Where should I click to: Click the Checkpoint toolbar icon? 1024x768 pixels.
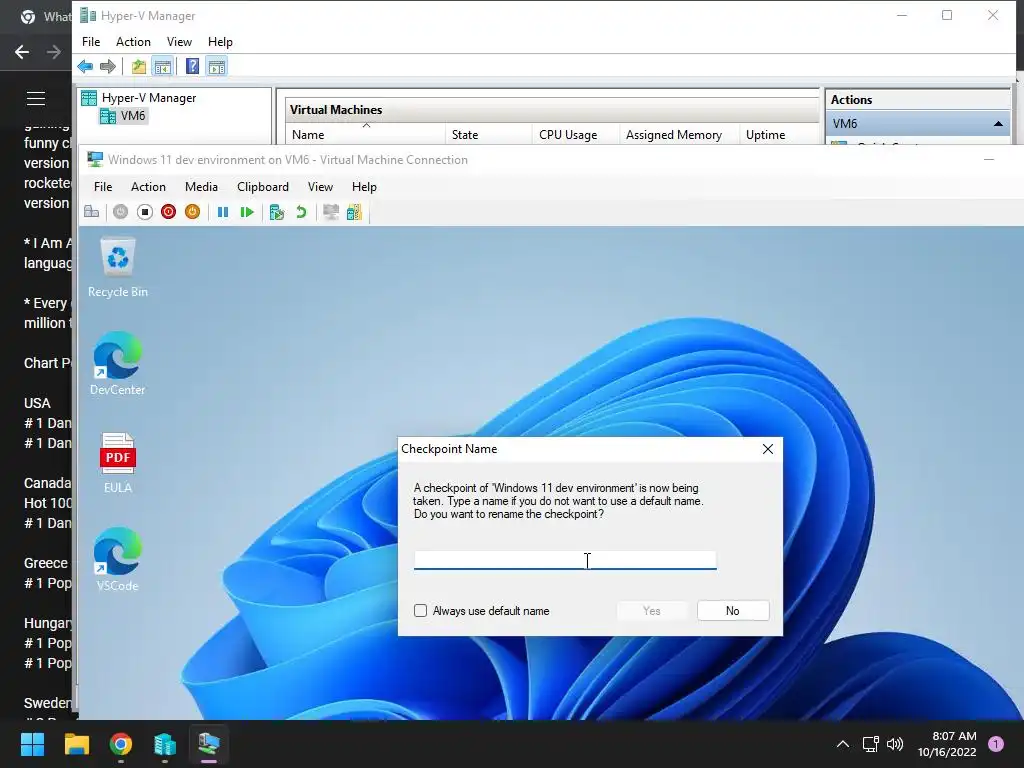(277, 212)
